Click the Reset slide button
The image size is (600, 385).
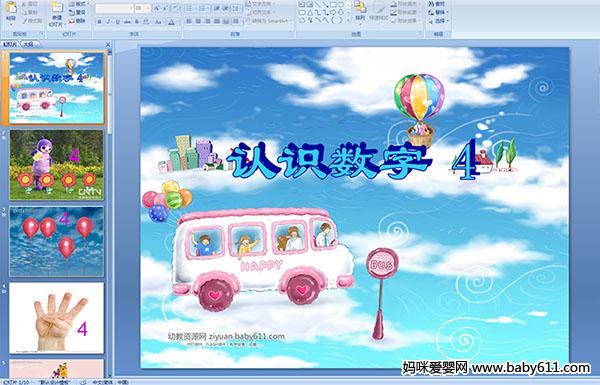78,12
